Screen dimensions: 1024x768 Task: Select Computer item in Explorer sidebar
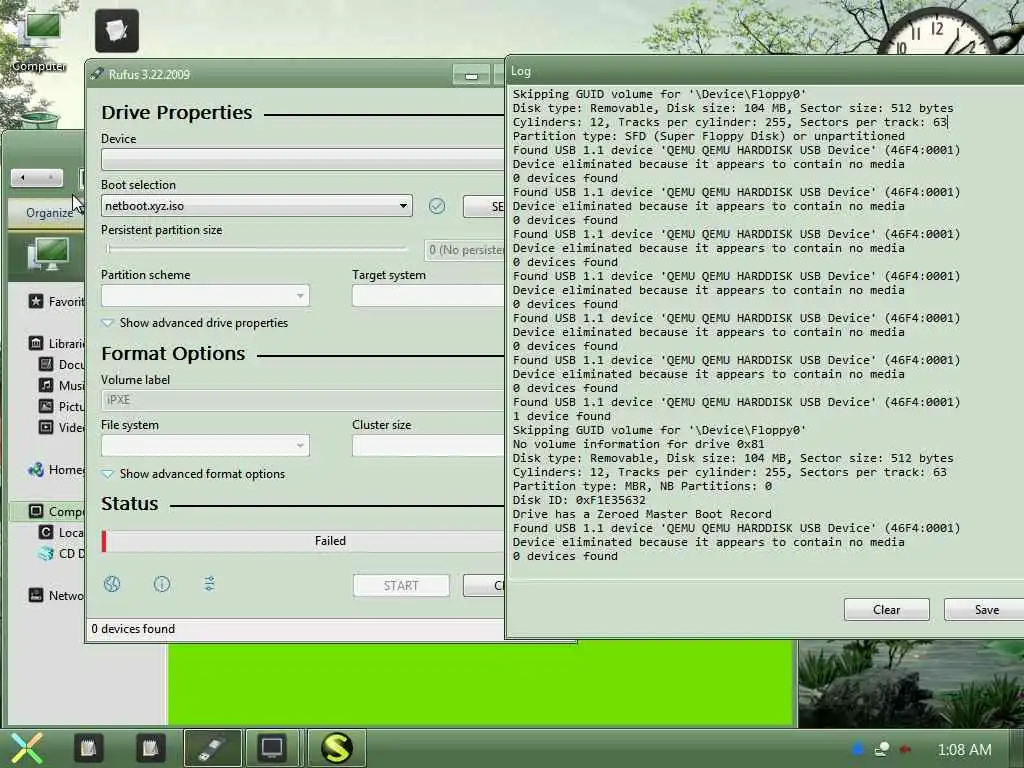coord(48,511)
